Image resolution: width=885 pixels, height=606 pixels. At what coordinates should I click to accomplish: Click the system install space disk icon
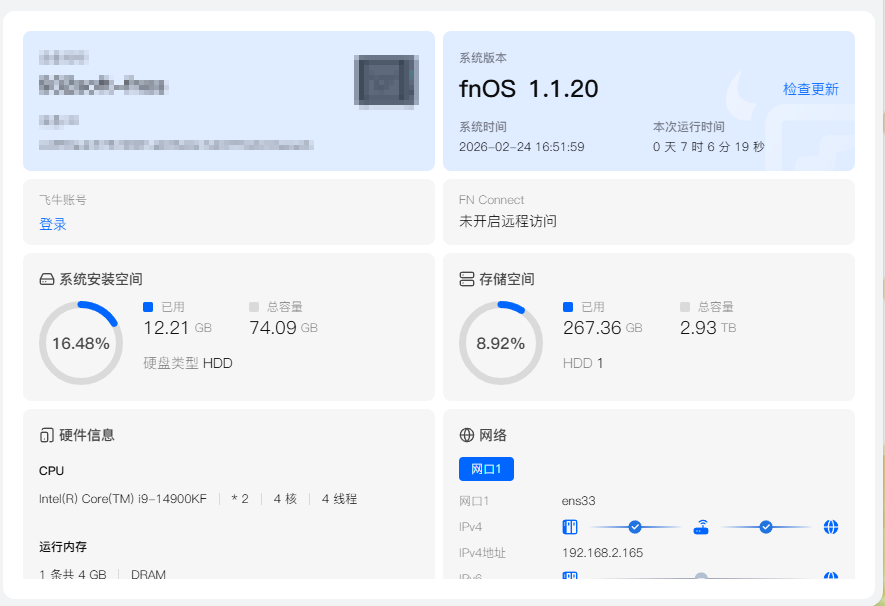pyautogui.click(x=46, y=280)
